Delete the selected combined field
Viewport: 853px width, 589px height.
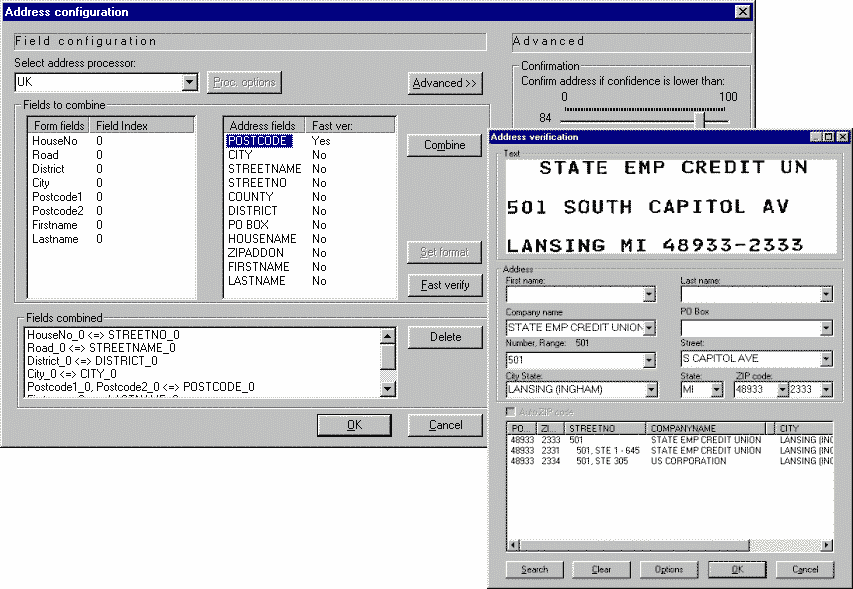coord(445,337)
